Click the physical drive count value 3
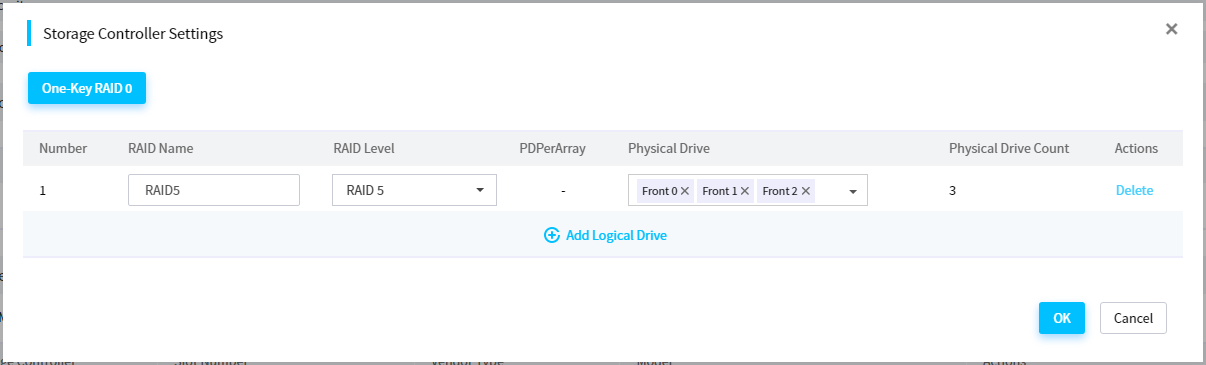The image size is (1206, 365). 953,190
